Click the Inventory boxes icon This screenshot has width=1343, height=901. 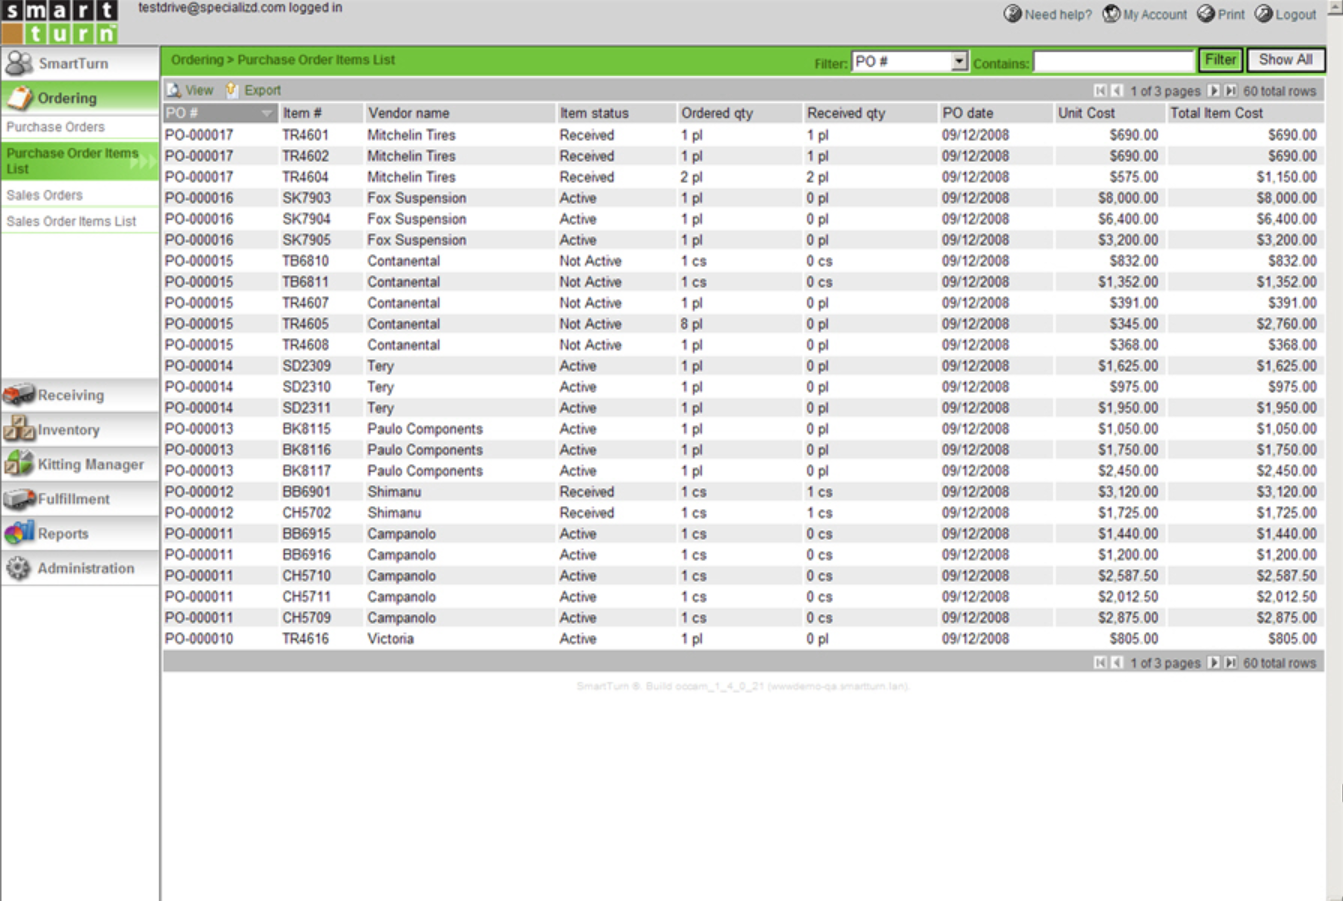click(x=19, y=429)
